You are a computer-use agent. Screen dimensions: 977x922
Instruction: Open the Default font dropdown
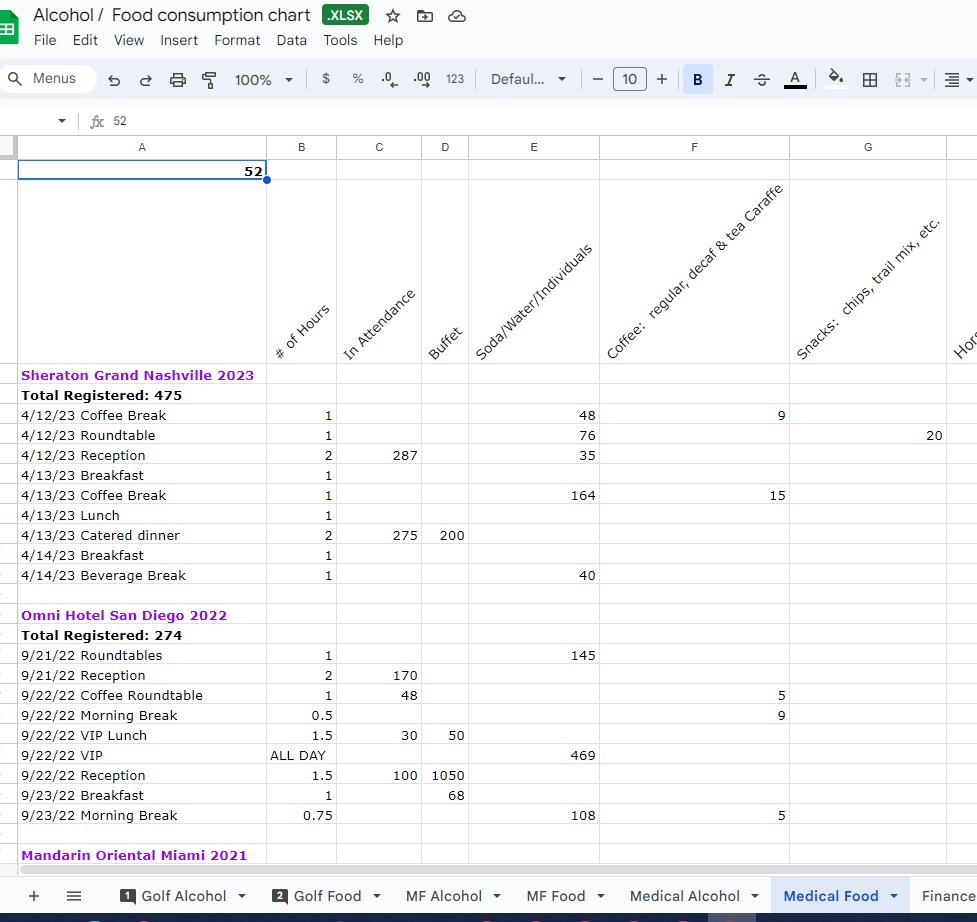(x=528, y=79)
